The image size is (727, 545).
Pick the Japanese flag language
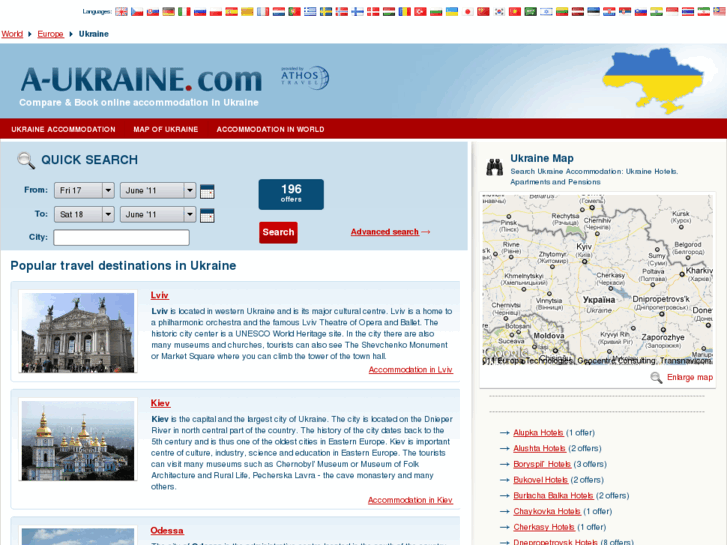468,12
